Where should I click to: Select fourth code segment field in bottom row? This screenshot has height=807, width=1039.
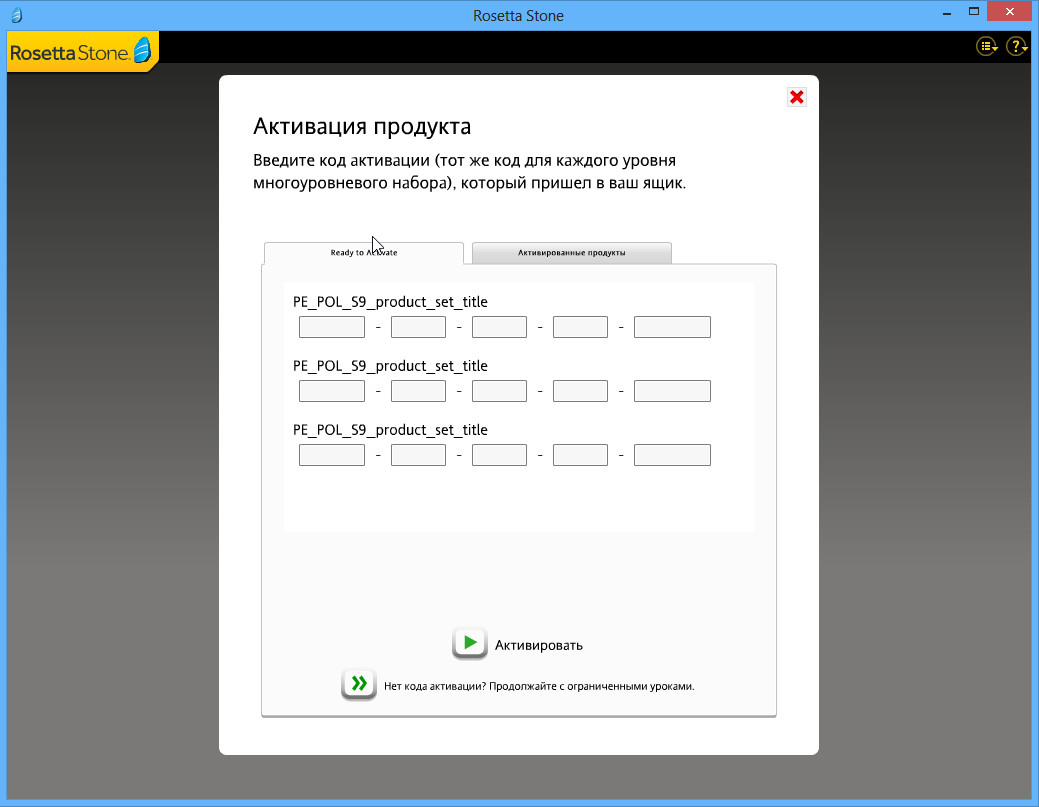pos(580,455)
